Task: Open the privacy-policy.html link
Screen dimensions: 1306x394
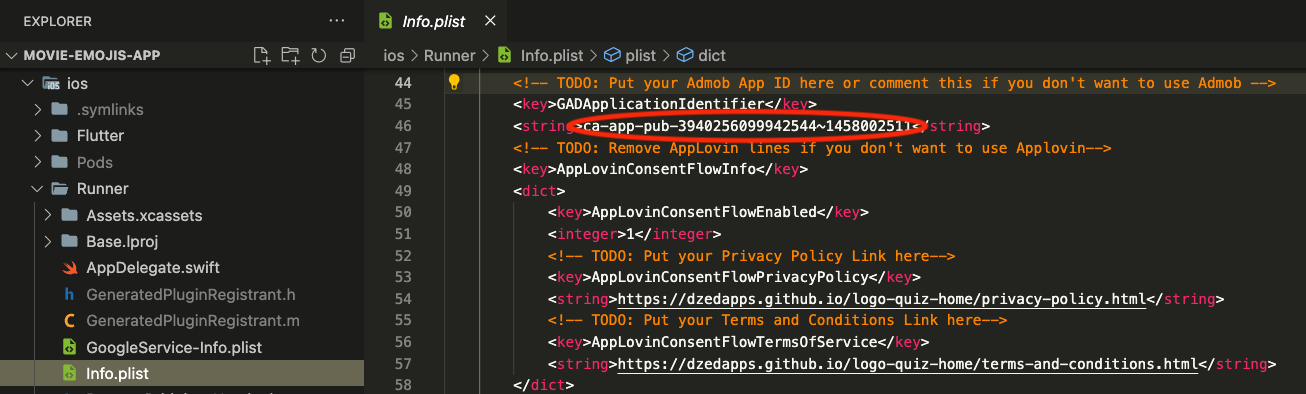Action: click(x=881, y=299)
